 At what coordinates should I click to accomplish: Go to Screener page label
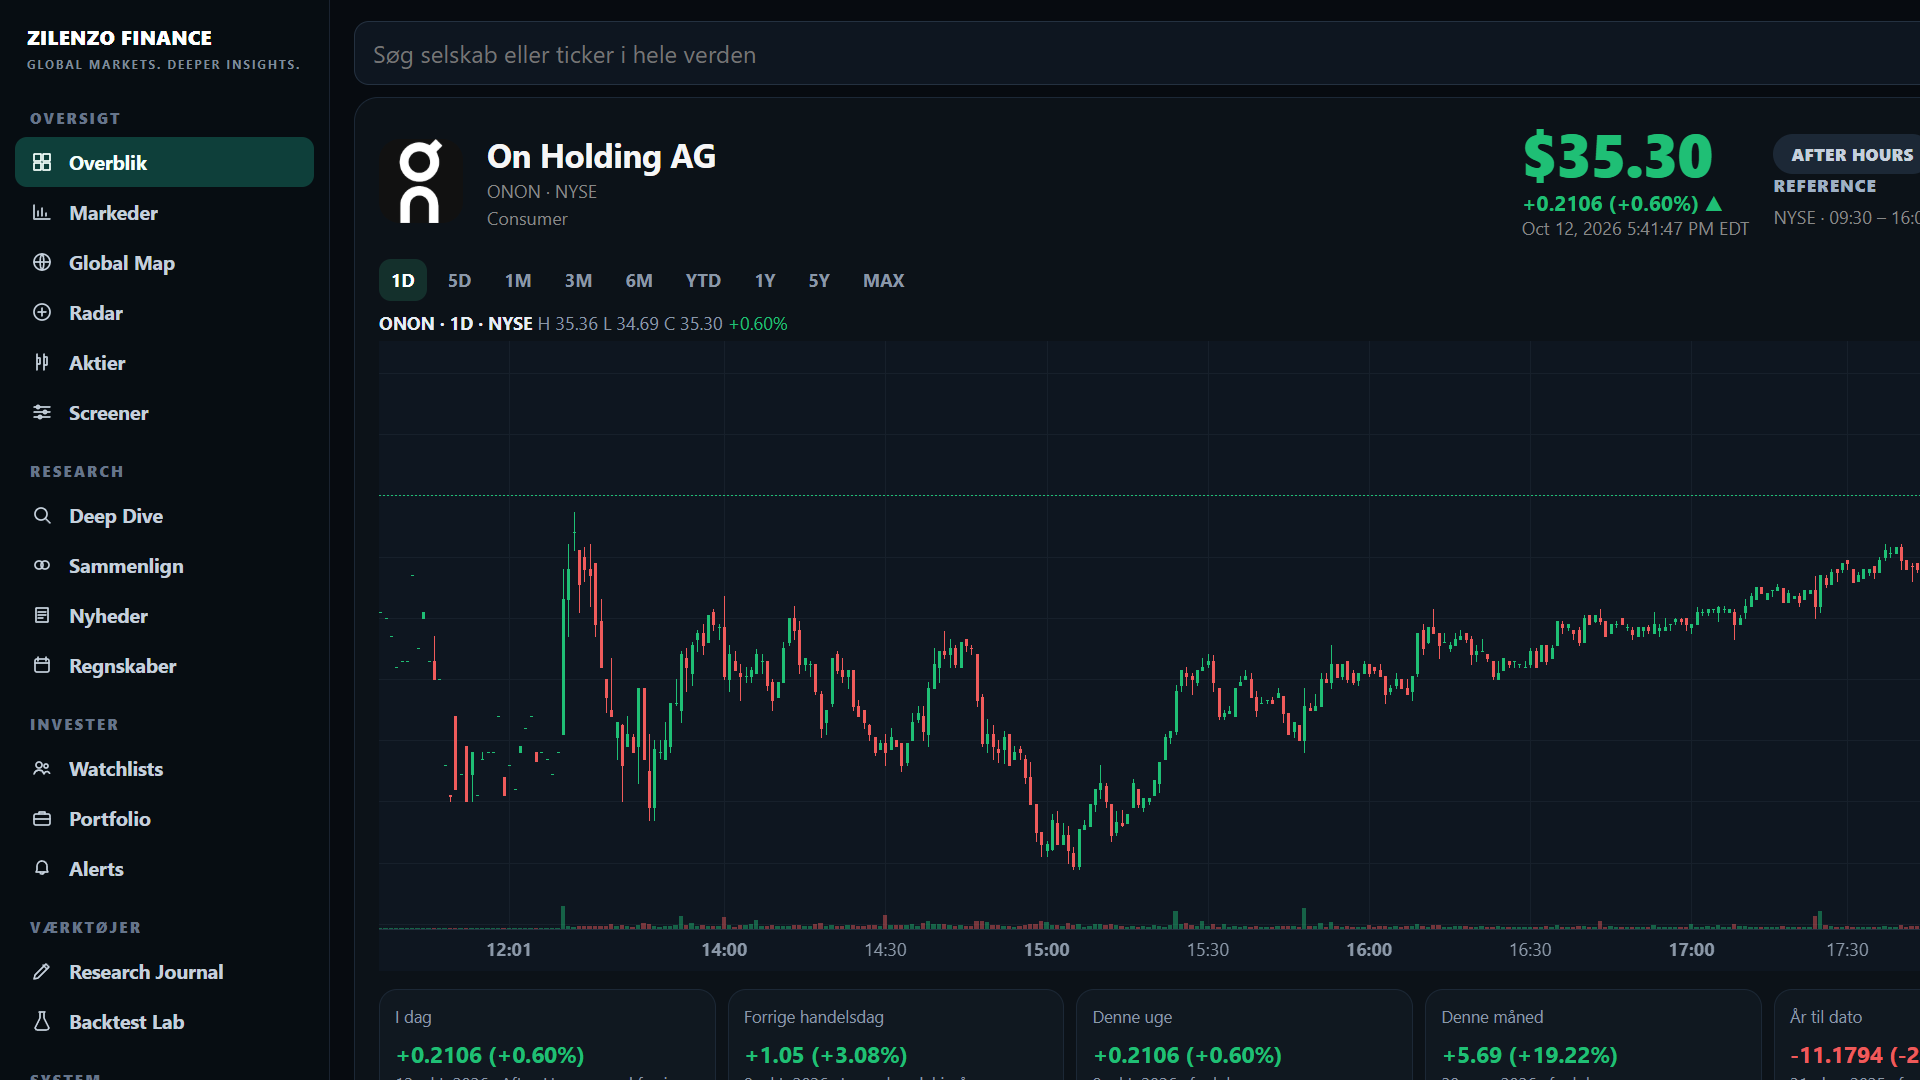pos(108,412)
